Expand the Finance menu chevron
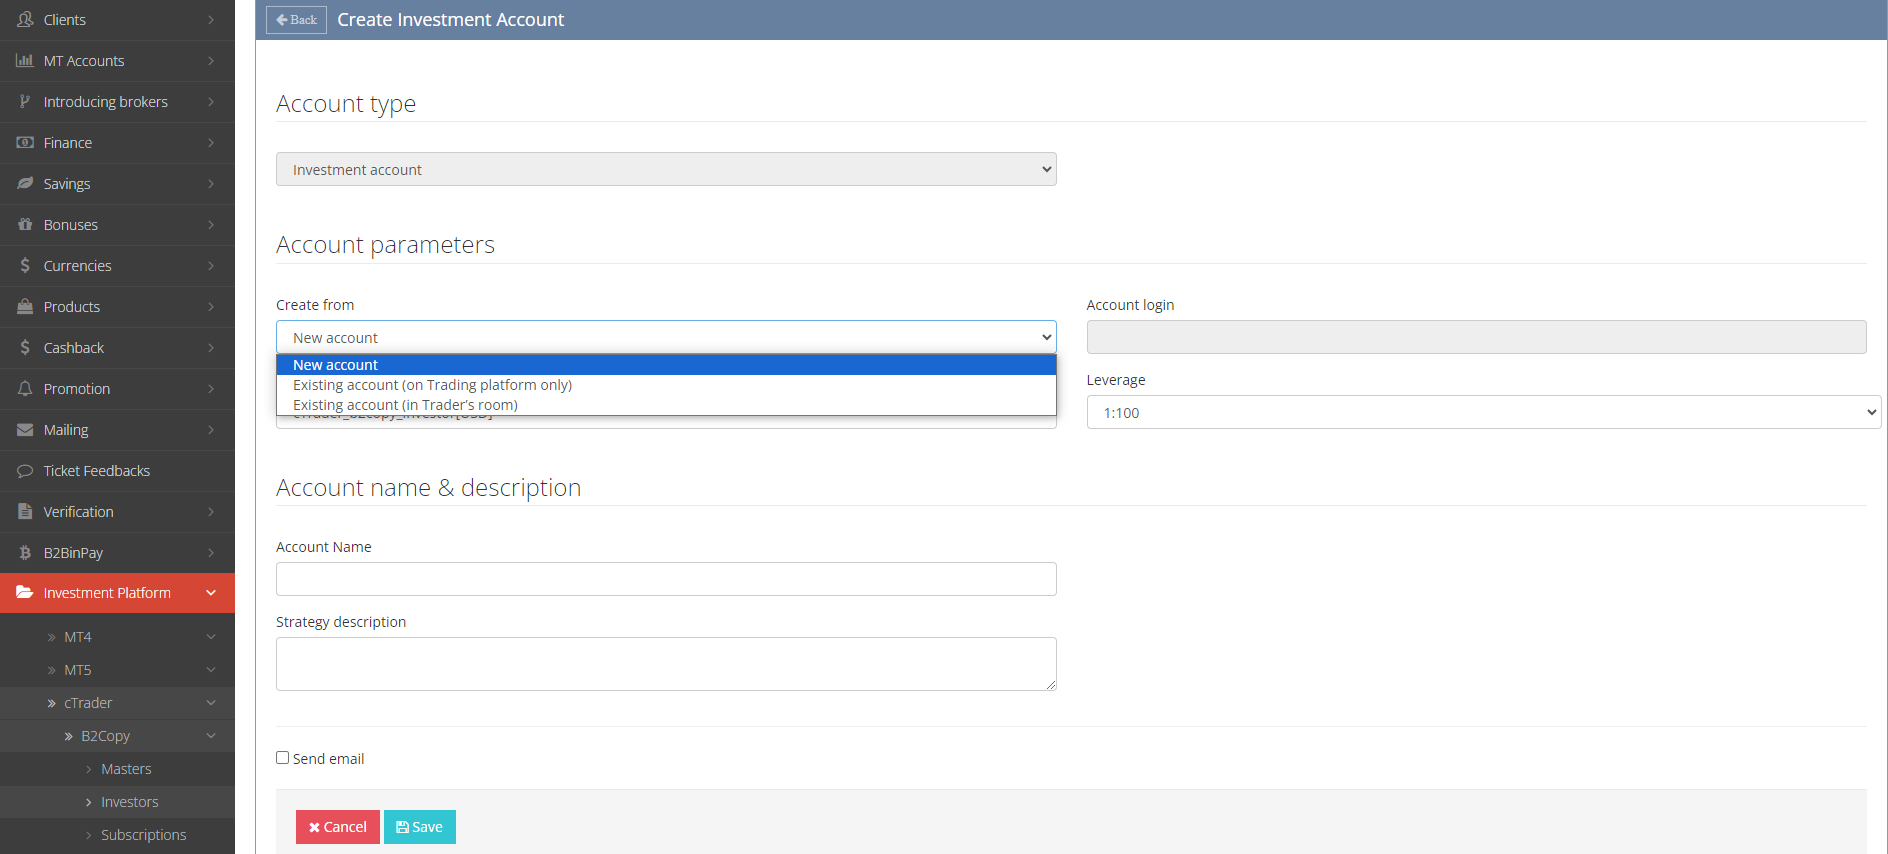 211,143
